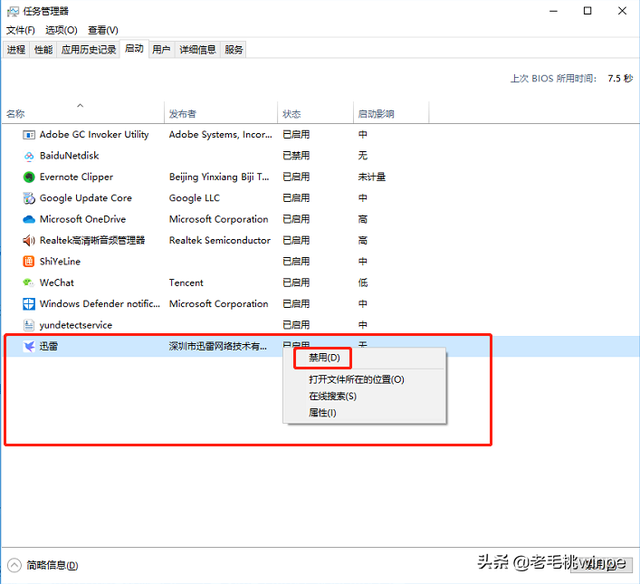Screen dimensions: 640x584
Task: Choose 属性(I) in the context menu
Action: click(322, 413)
